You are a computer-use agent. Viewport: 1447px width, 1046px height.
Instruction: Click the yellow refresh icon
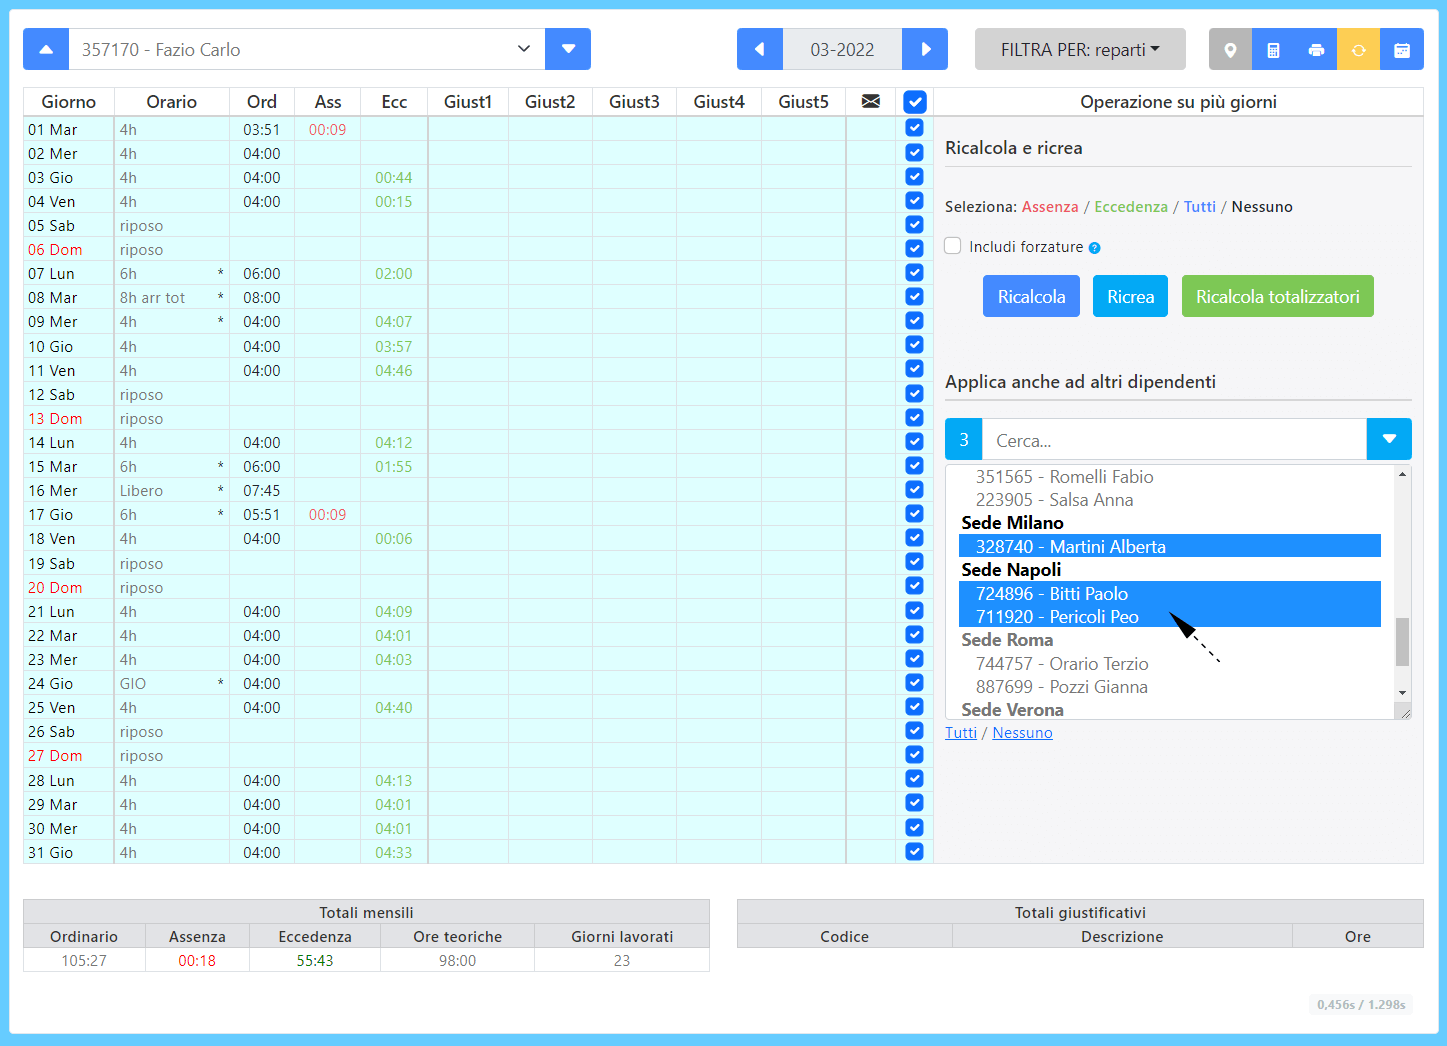tap(1359, 49)
